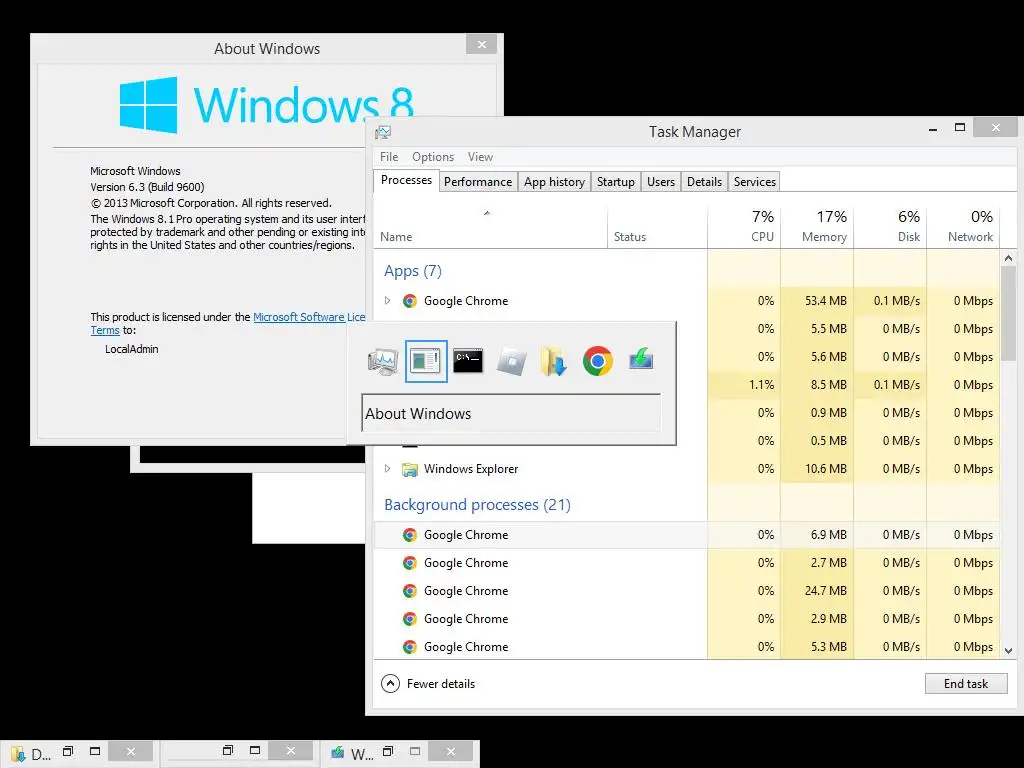Select the folder with blue arrow icon in switcher
This screenshot has height=768, width=1024.
pyautogui.click(x=554, y=361)
